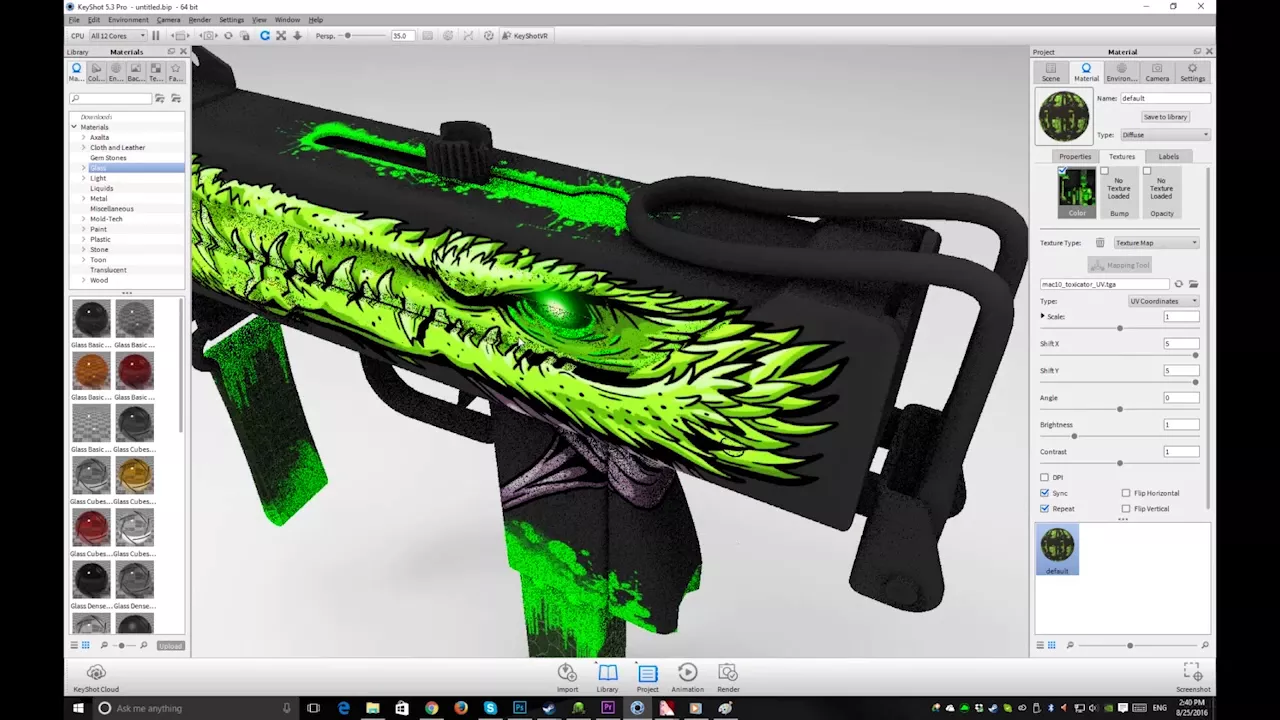Open the Environment menu
This screenshot has width=1280, height=720.
[x=128, y=20]
